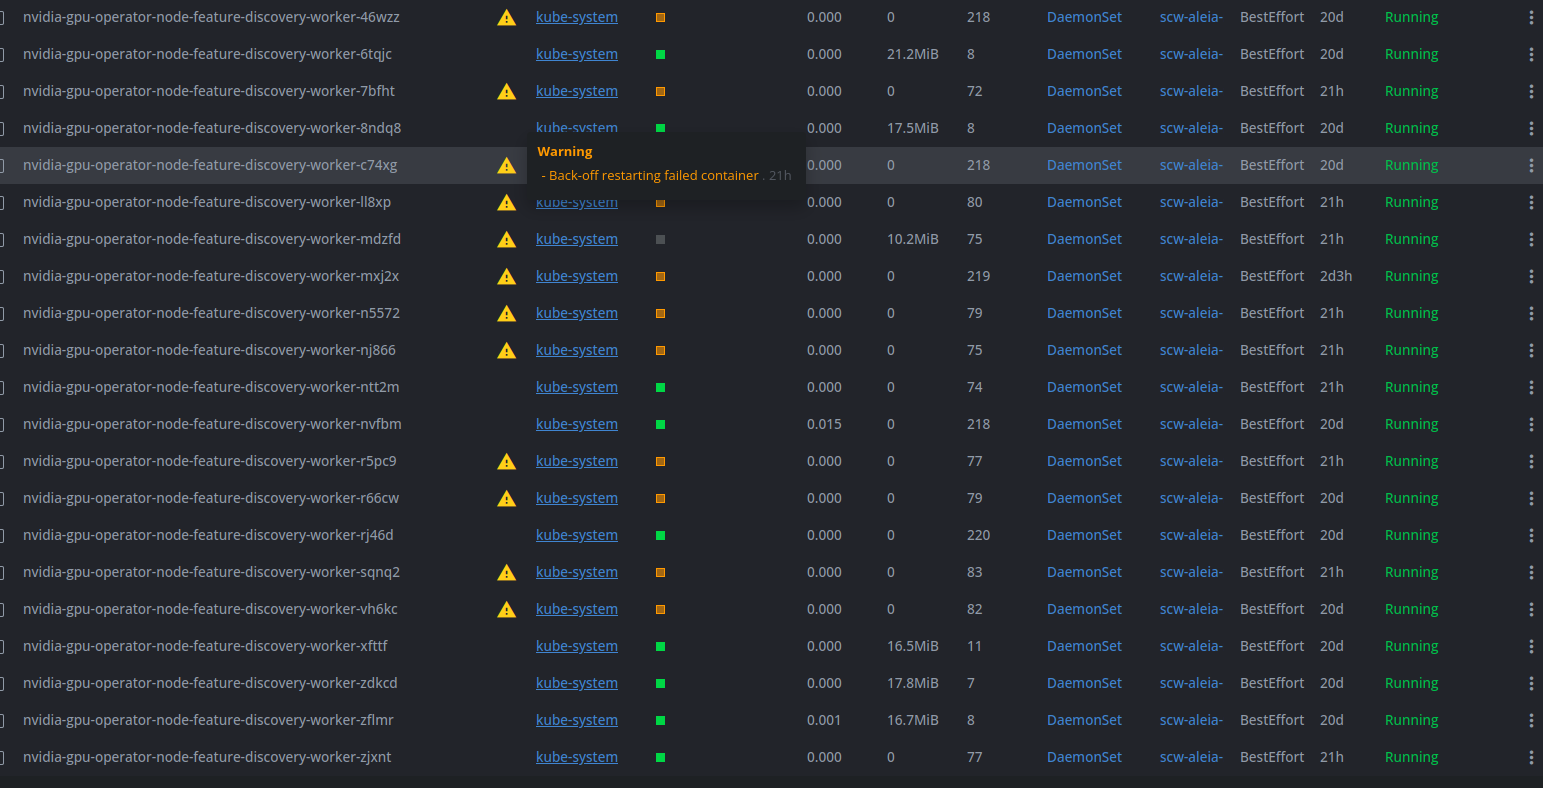Click warning triangle next to worker-nj866

(x=507, y=350)
